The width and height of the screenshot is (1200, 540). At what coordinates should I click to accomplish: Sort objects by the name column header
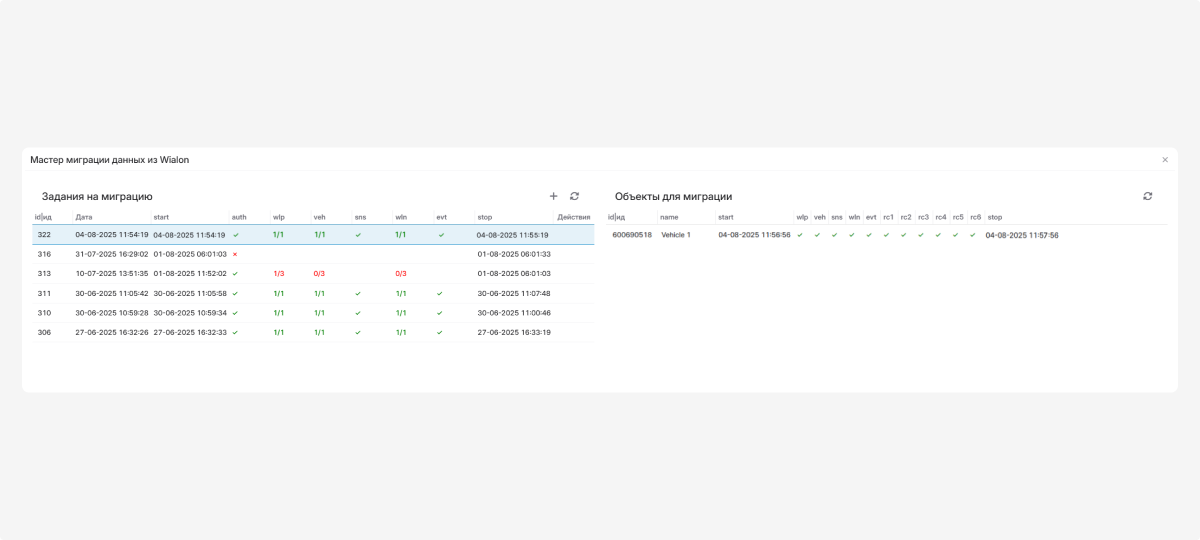[x=669, y=217]
